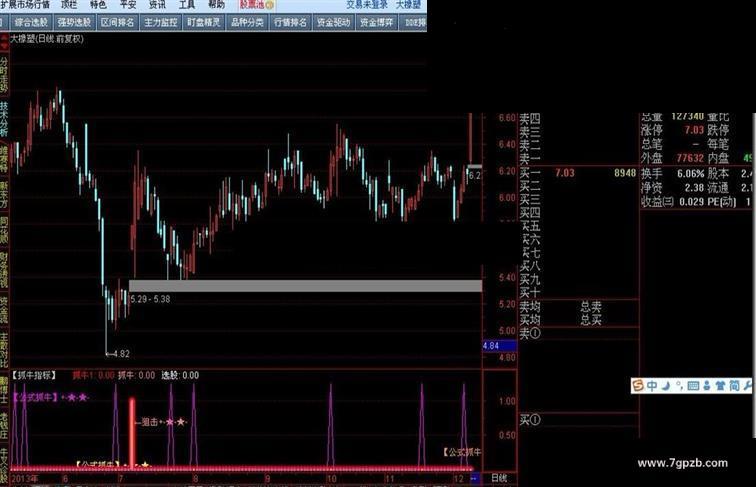Click the month 10 timeline marker
The width and height of the screenshot is (756, 487).
coord(331,479)
